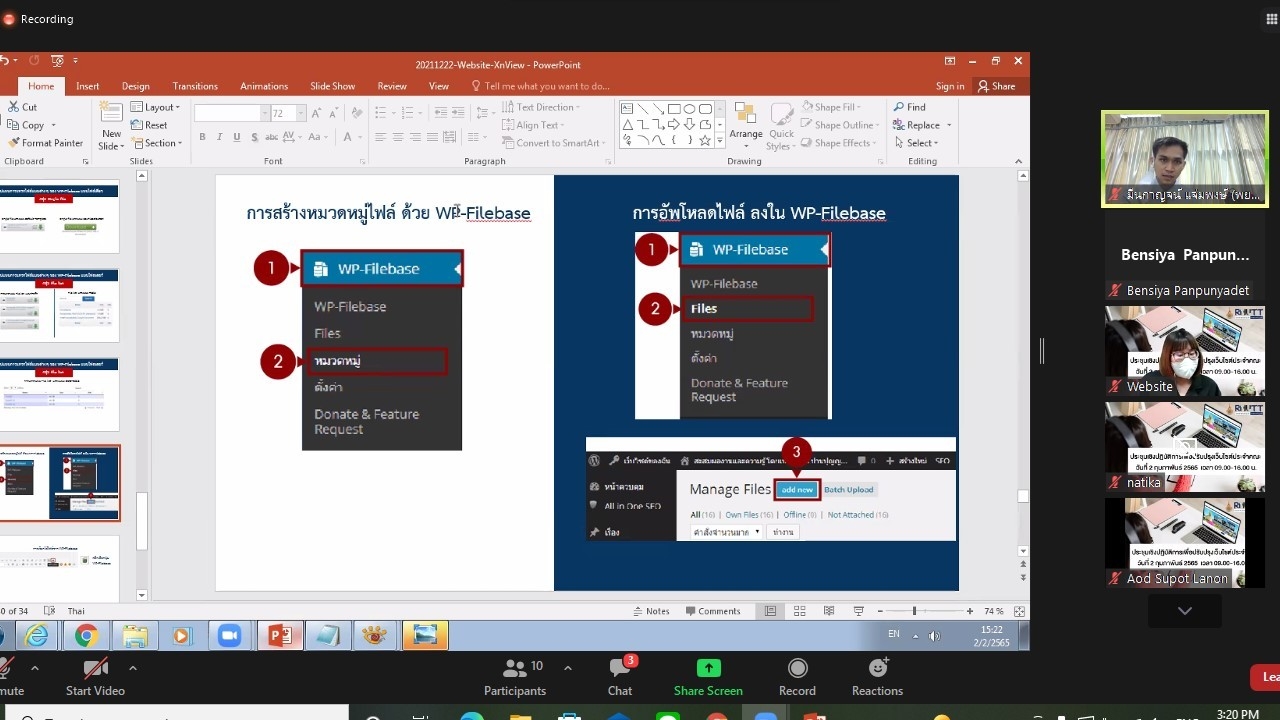Screen dimensions: 1280x720
Task: Open the font size 72 dropdown
Action: pos(301,114)
